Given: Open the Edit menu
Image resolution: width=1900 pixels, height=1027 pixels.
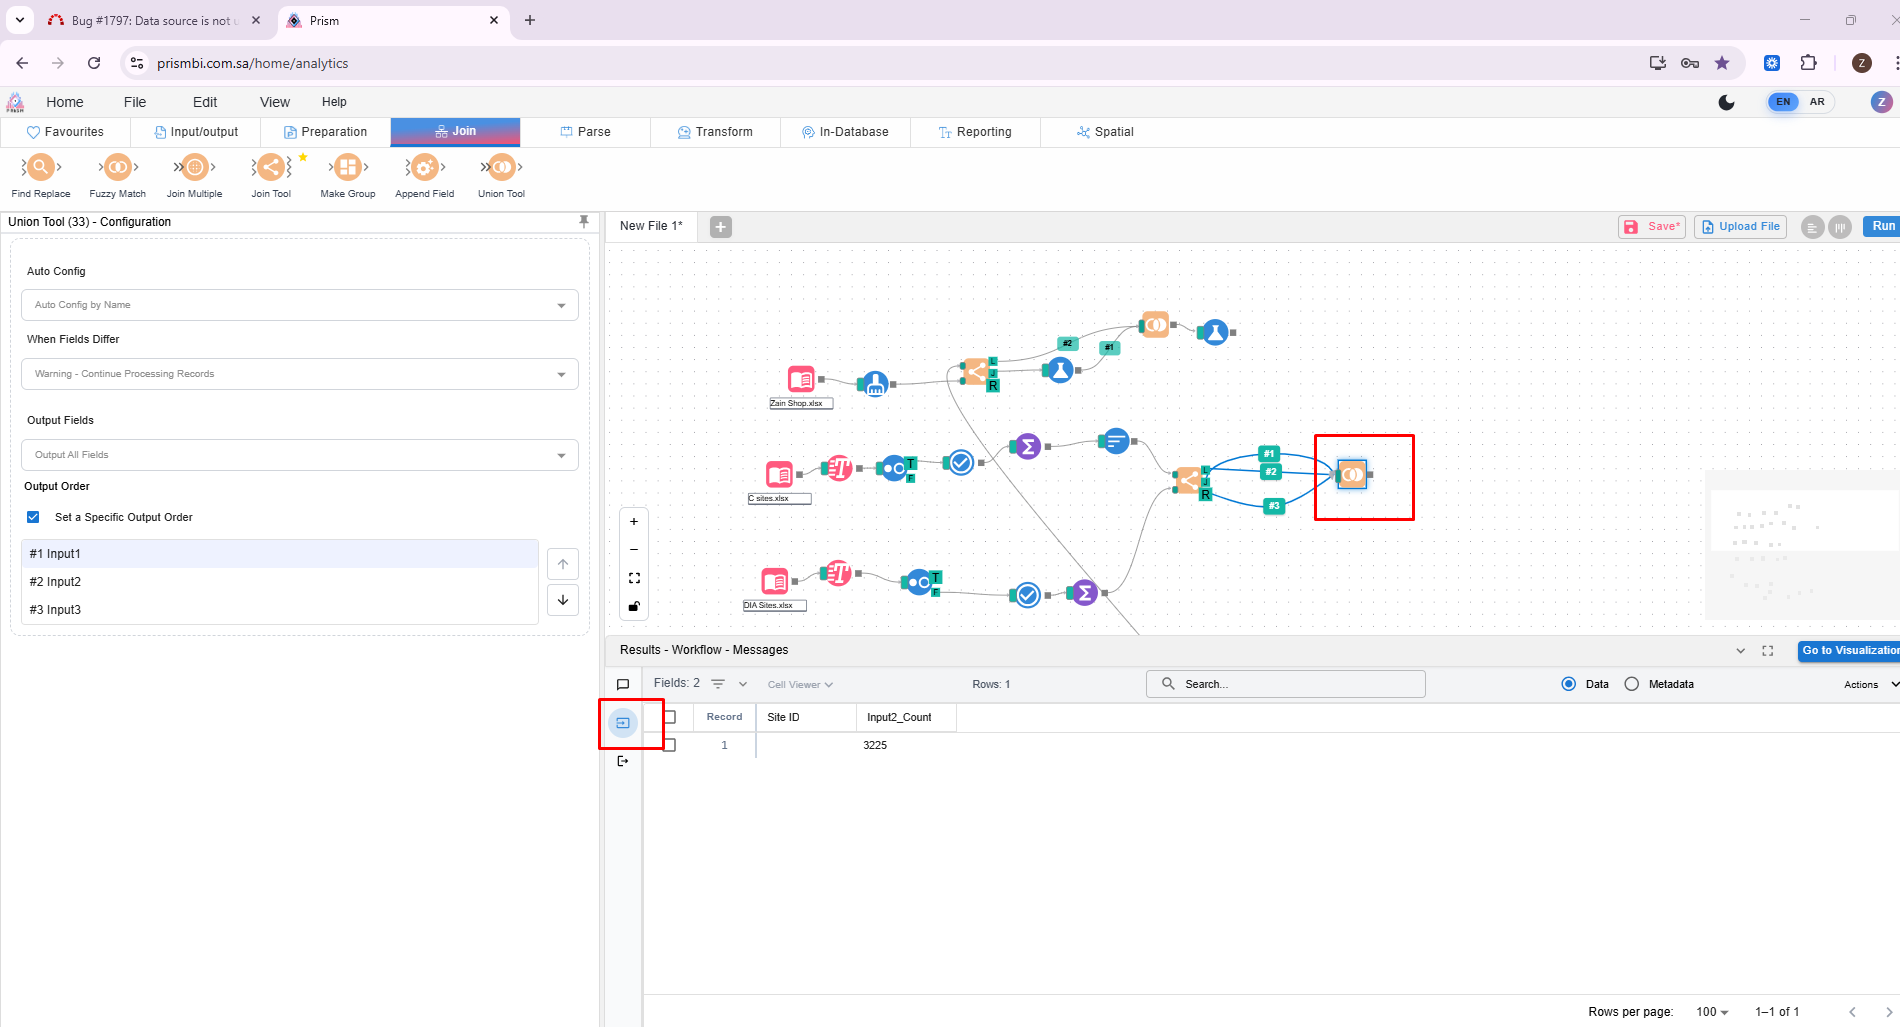Looking at the screenshot, I should tap(205, 102).
